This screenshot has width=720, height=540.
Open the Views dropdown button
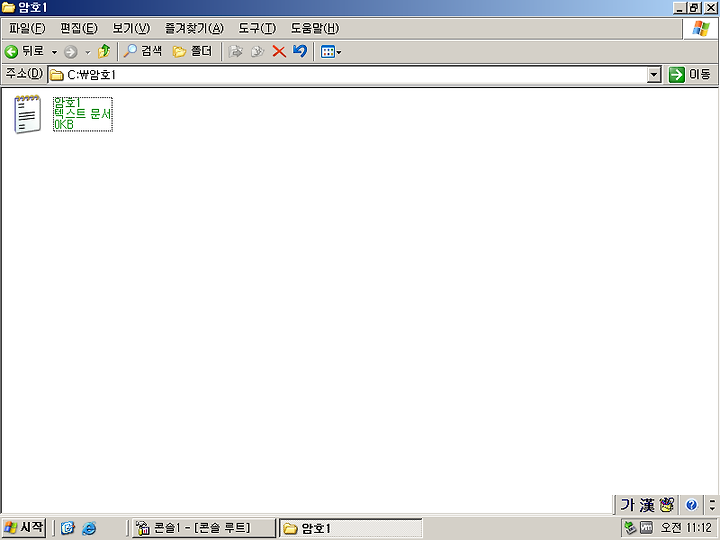[331, 52]
